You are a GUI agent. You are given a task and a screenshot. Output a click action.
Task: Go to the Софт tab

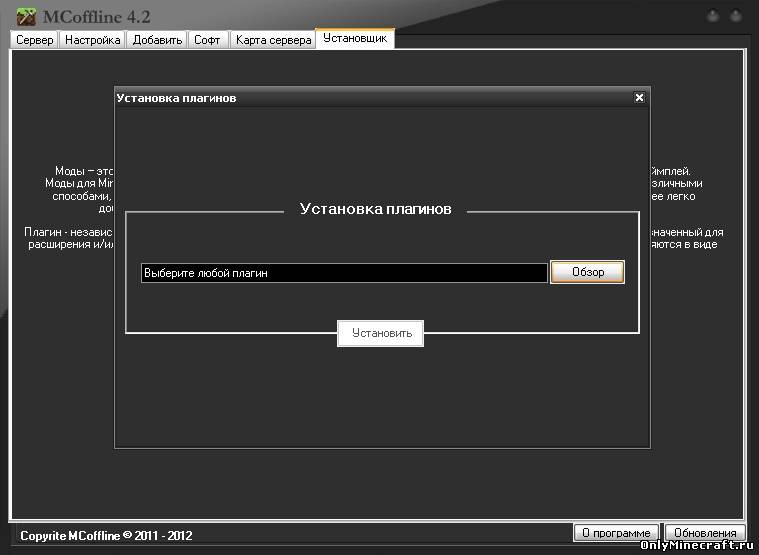(207, 40)
